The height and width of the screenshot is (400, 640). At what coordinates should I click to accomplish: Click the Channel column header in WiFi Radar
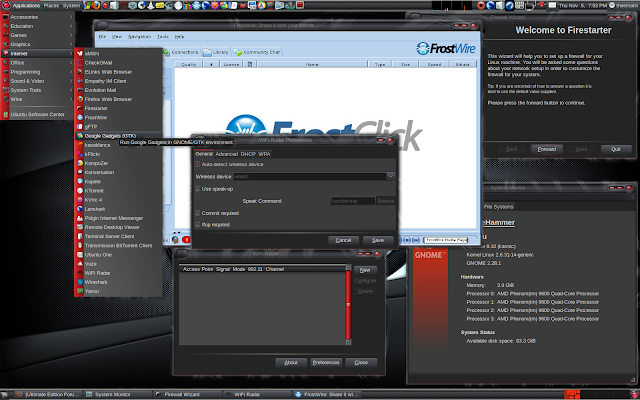(x=275, y=269)
